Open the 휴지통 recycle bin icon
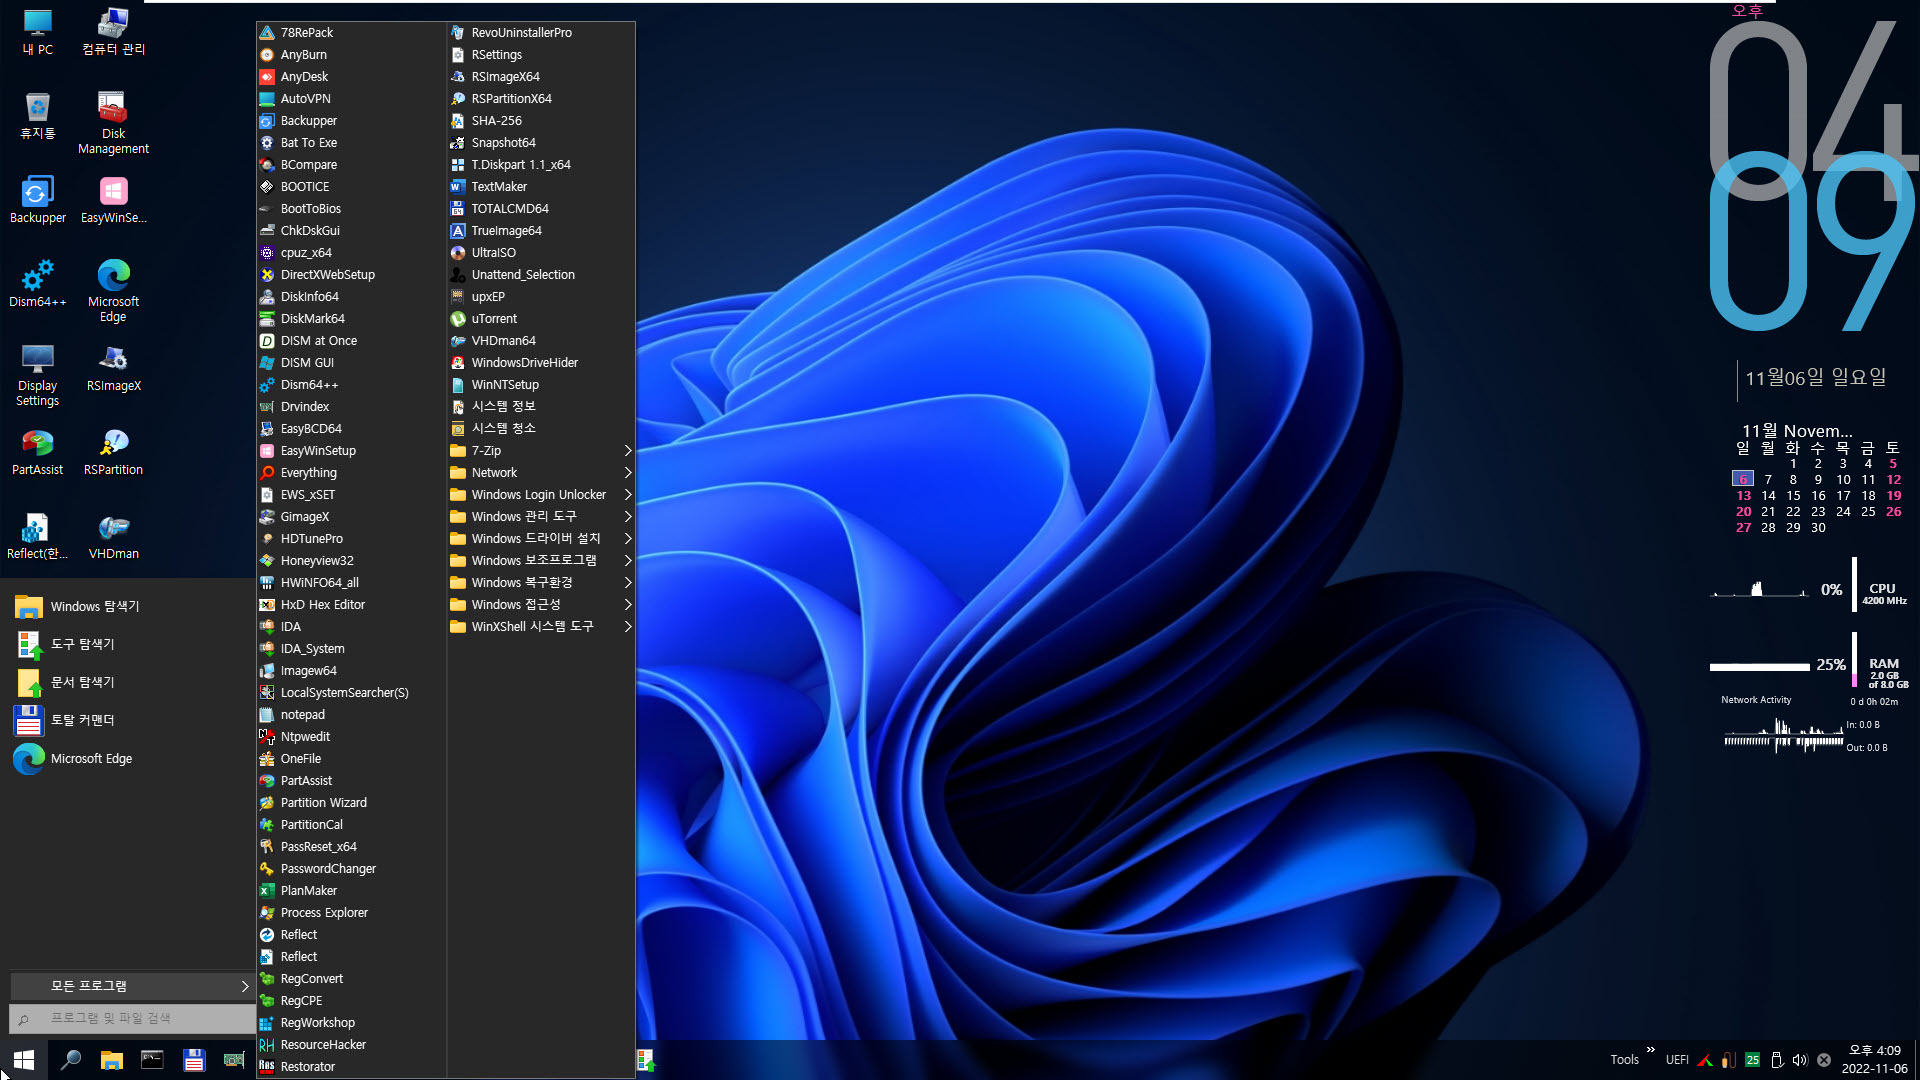 point(38,115)
